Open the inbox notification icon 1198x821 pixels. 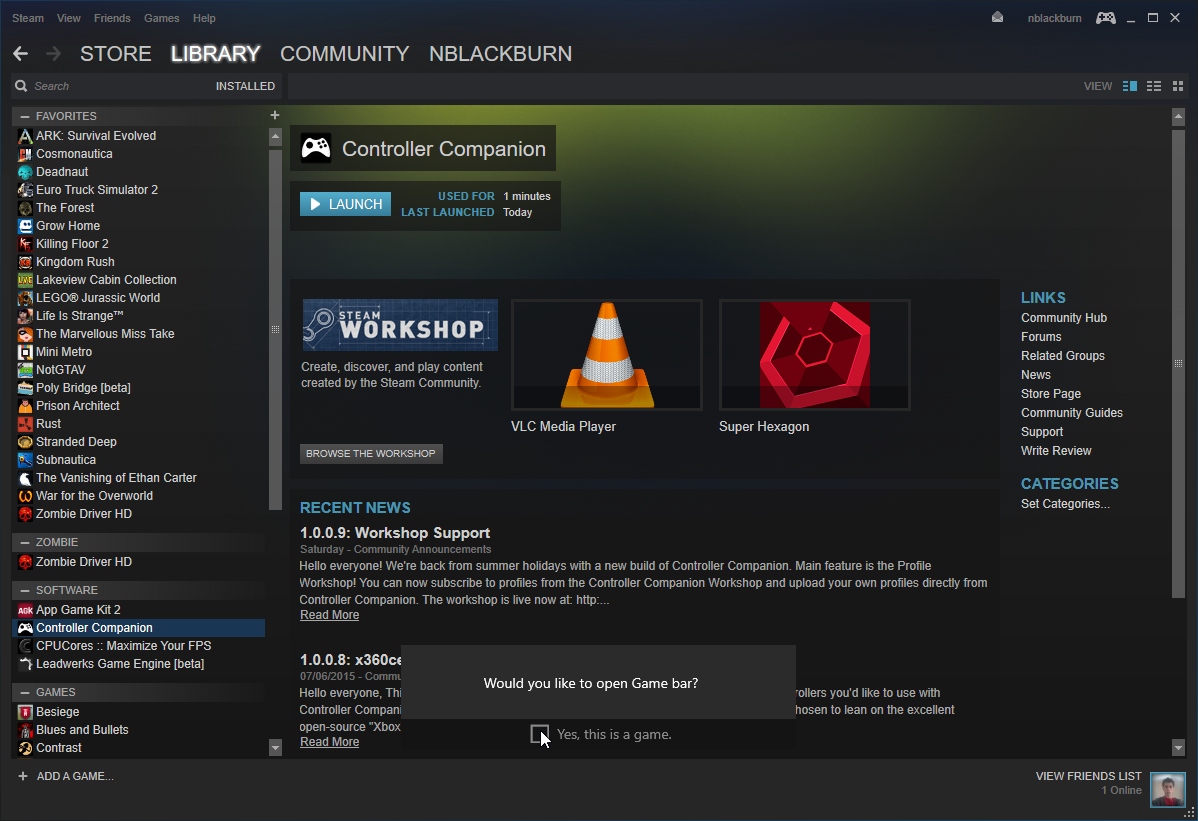tap(997, 18)
